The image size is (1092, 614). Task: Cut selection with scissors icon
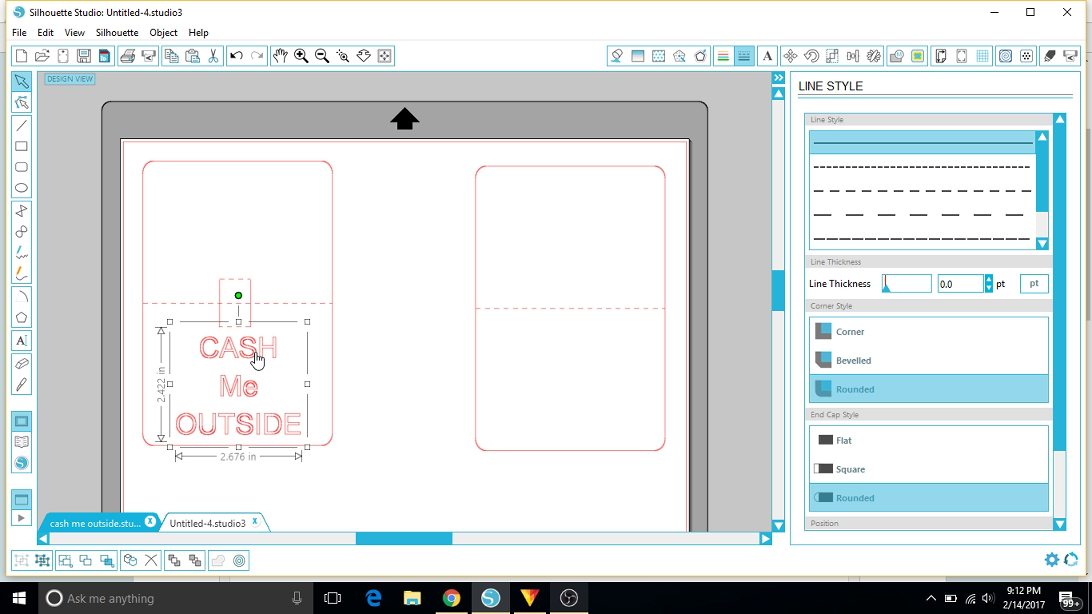pyautogui.click(x=213, y=56)
